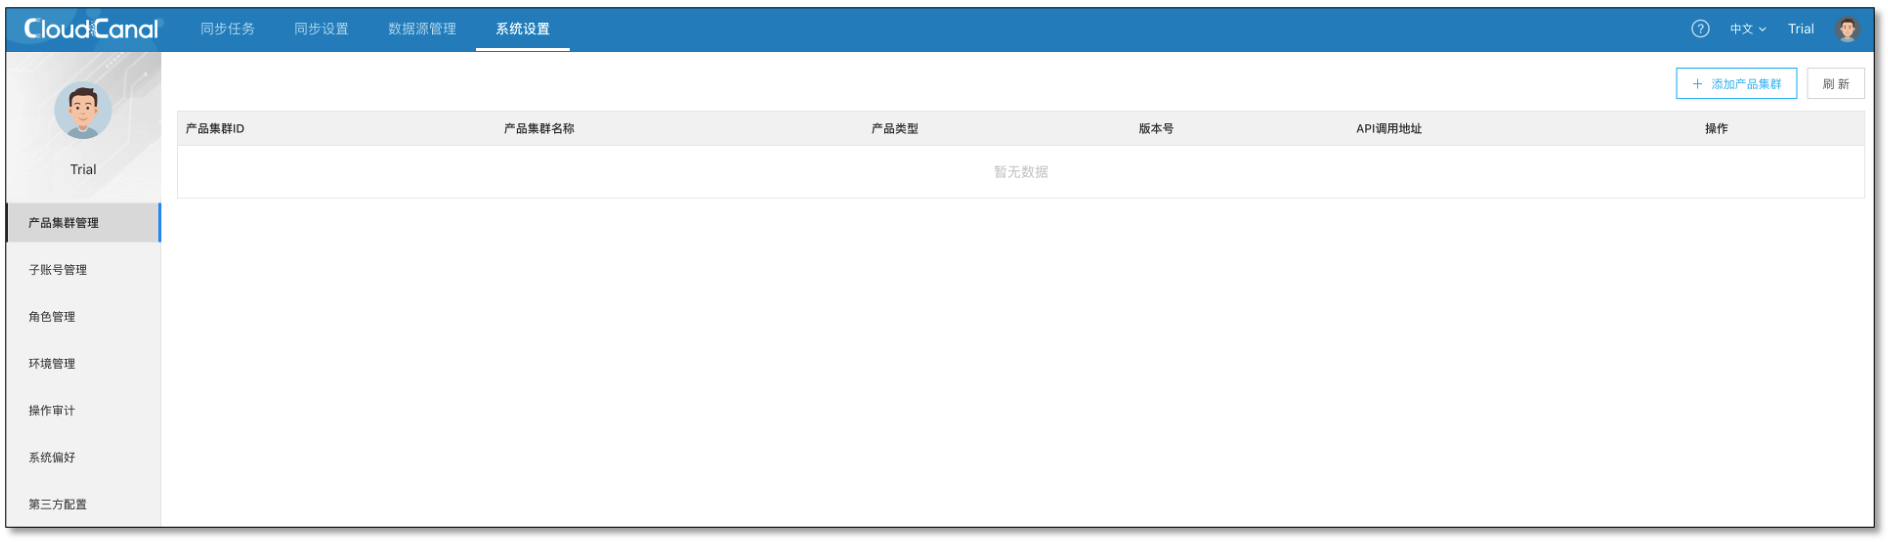Image resolution: width=1888 pixels, height=542 pixels.
Task: Expand the 中文 language dropdown
Action: [1747, 29]
